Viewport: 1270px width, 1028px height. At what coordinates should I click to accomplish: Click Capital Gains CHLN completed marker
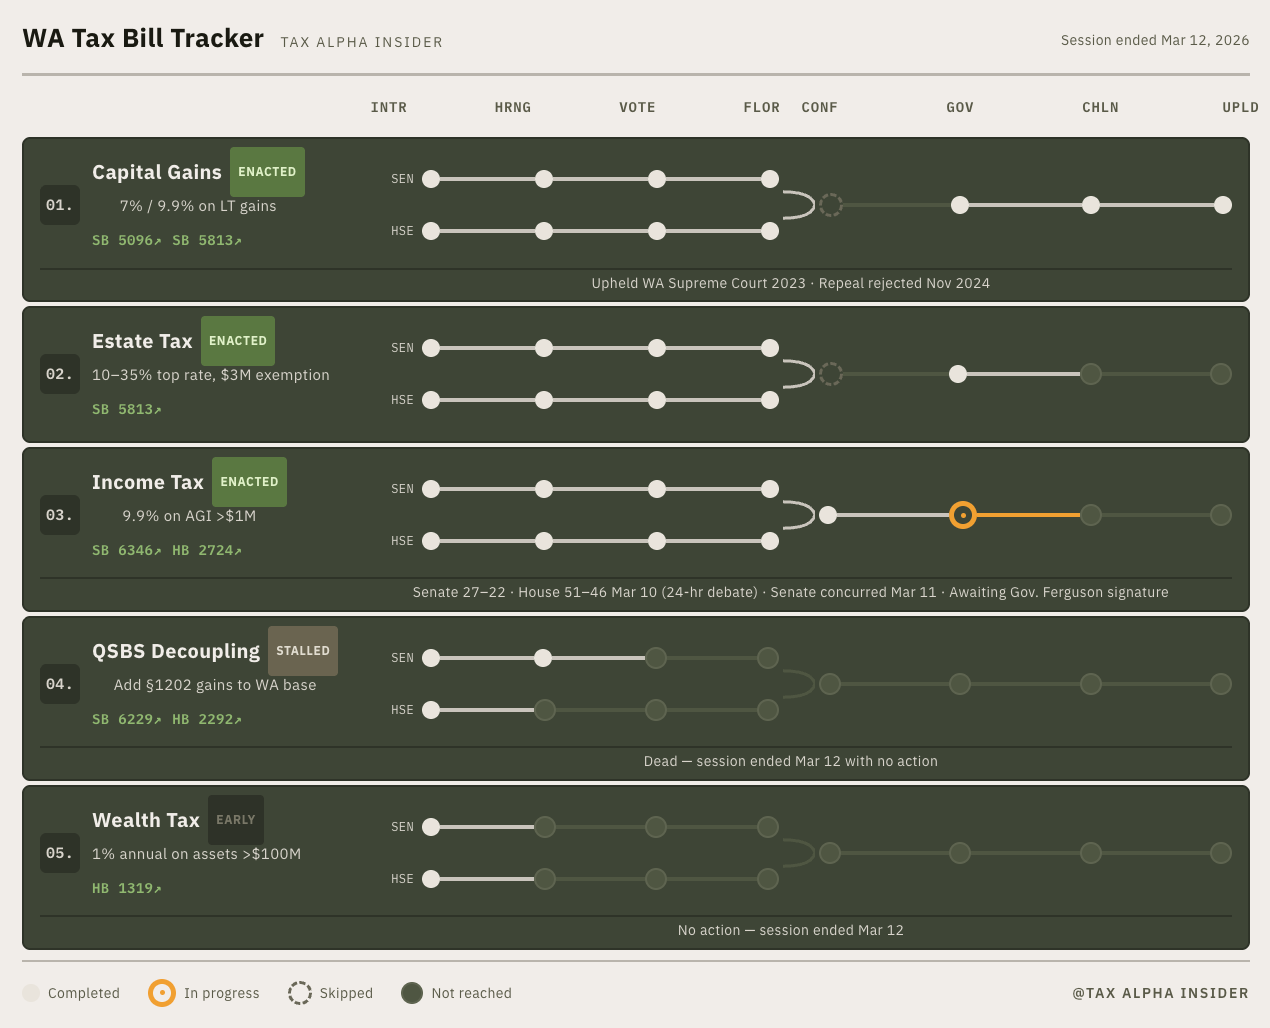1091,205
